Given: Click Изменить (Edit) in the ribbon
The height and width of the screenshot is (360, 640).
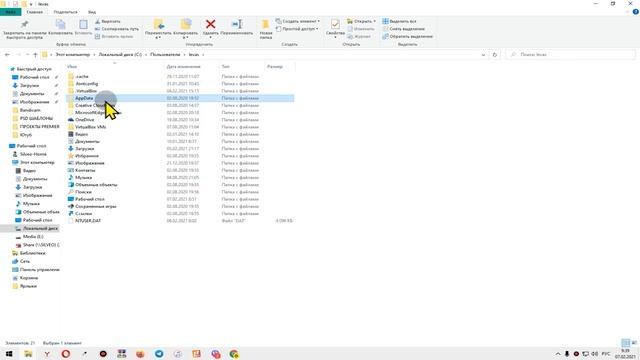Looking at the screenshot, I should tap(361, 29).
